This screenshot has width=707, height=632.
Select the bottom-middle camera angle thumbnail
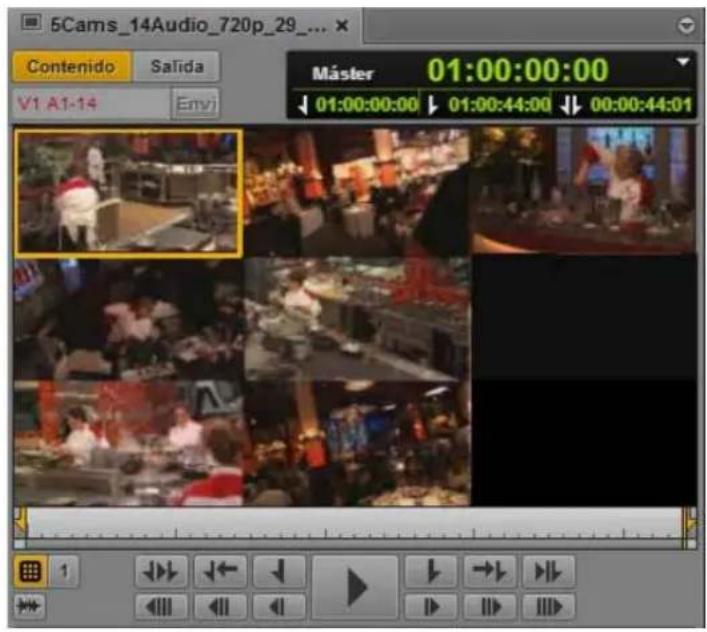(358, 444)
